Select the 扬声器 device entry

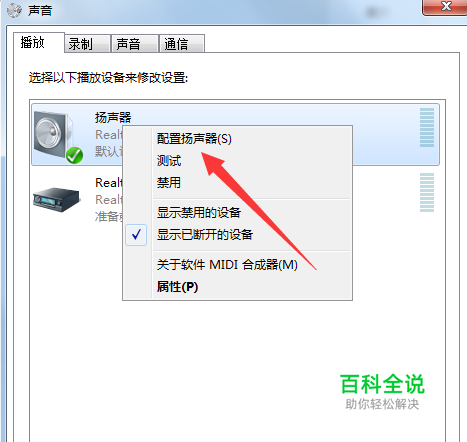tap(235, 134)
